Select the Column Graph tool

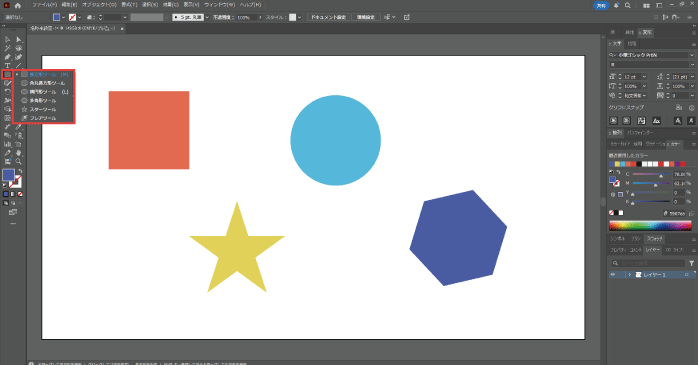point(8,144)
